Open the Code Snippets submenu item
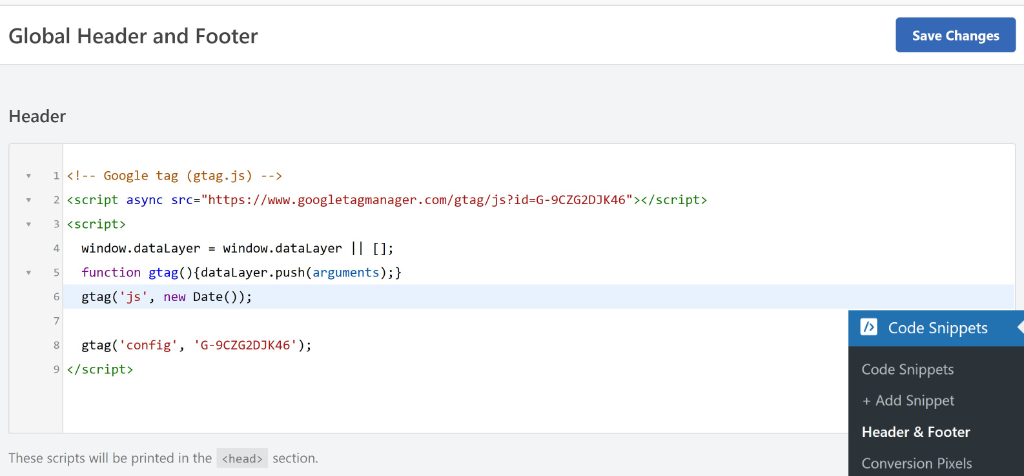1024x476 pixels. coord(907,370)
